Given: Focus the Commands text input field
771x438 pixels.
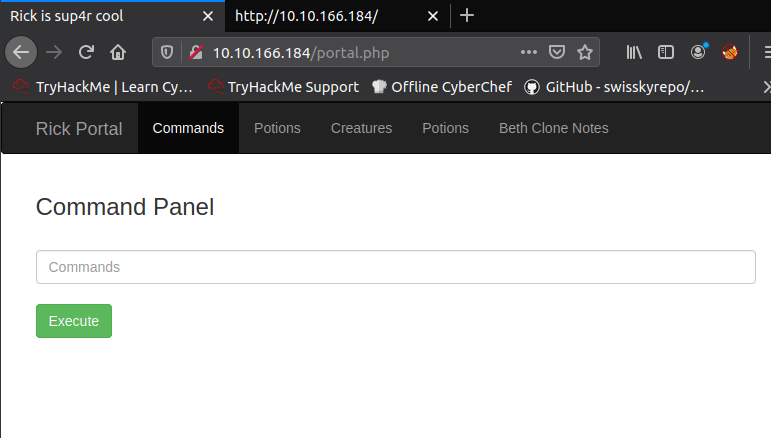Looking at the screenshot, I should coord(395,267).
